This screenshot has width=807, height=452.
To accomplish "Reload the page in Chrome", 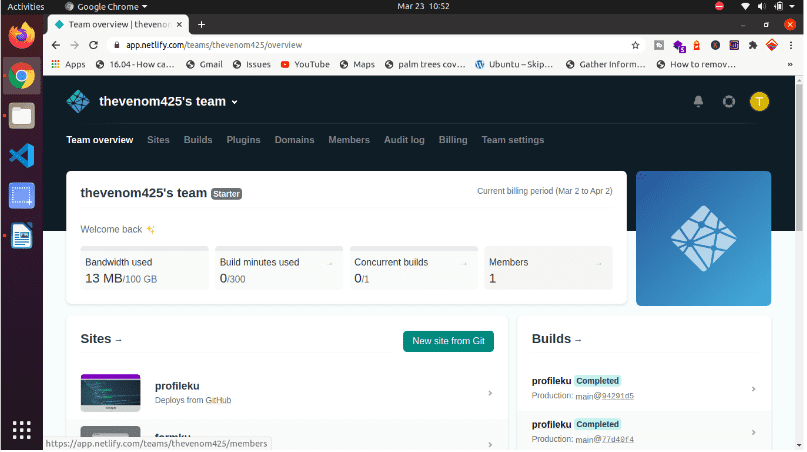I will (x=93, y=45).
